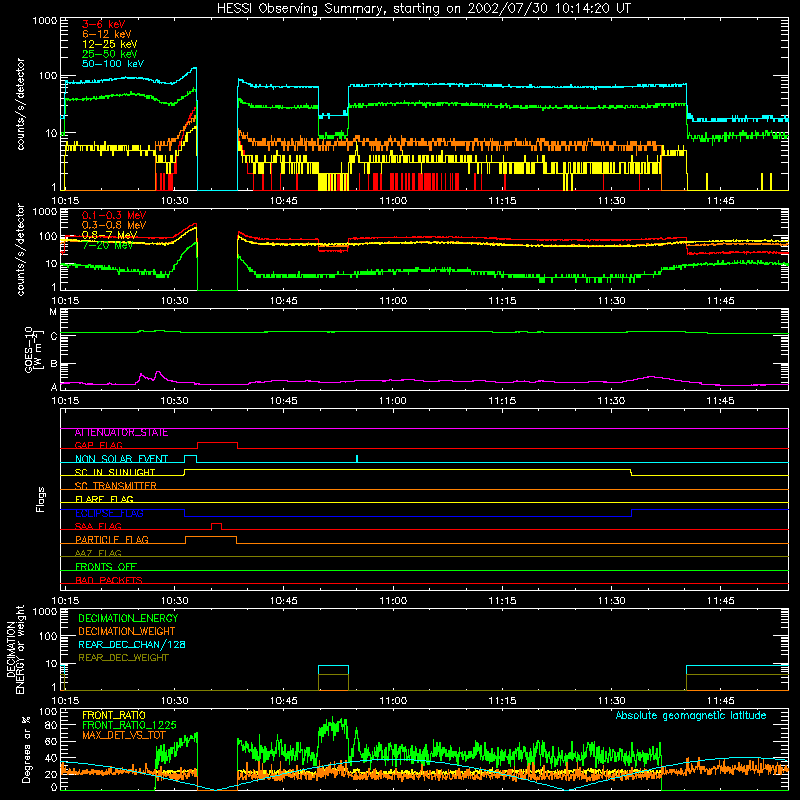
Task: Click the raised PARTICLE_FLAG pulse segment
Action: click(211, 537)
